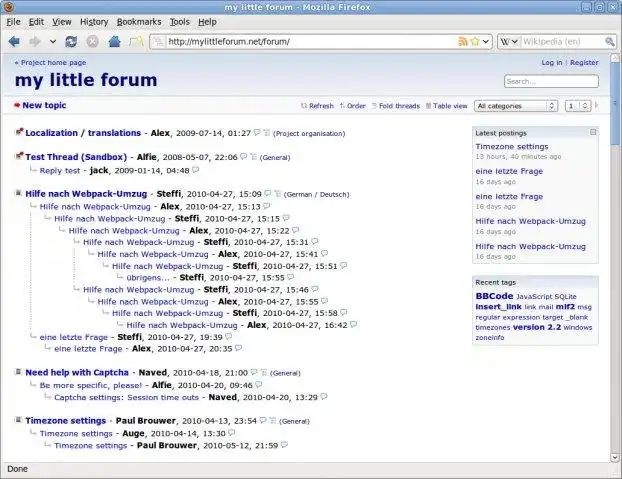Click the forum Search input box
The height and width of the screenshot is (479, 622).
coord(551,81)
